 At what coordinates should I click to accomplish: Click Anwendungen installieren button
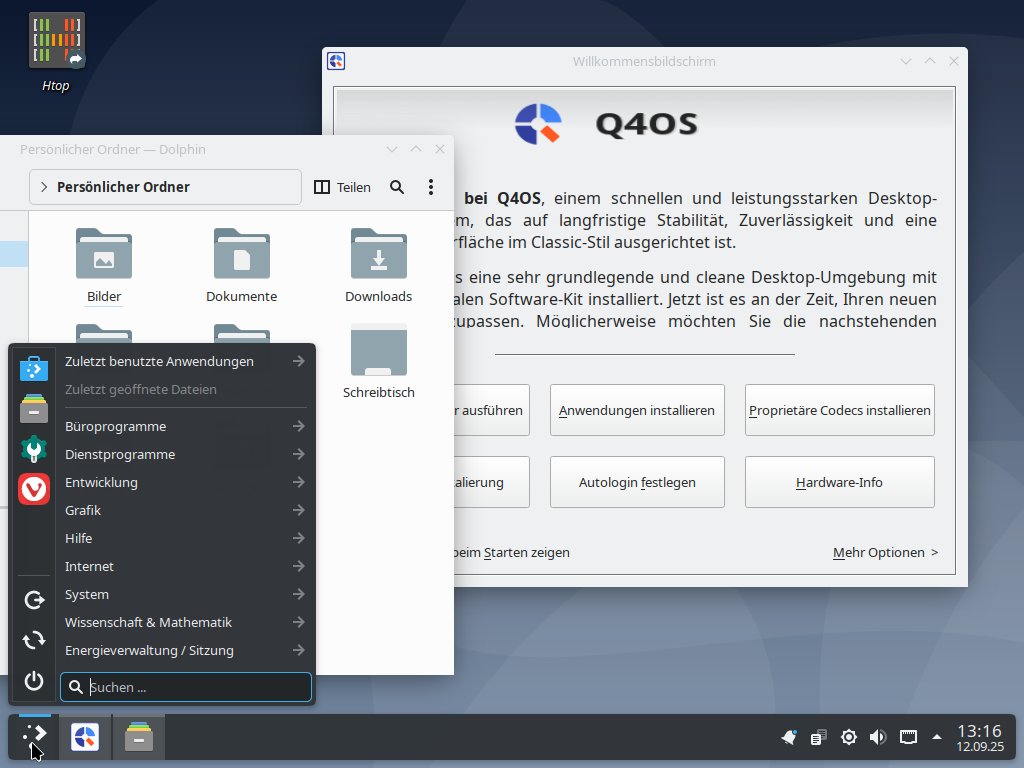tap(637, 410)
